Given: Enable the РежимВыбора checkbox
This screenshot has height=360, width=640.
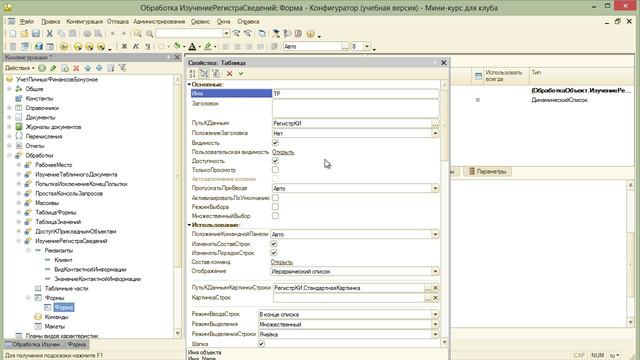Looking at the screenshot, I should tap(275, 207).
